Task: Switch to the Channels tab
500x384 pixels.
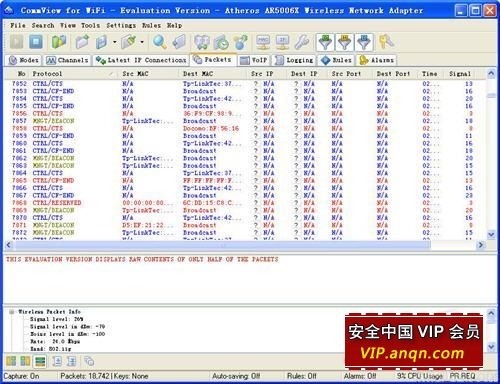Action: tap(68, 60)
